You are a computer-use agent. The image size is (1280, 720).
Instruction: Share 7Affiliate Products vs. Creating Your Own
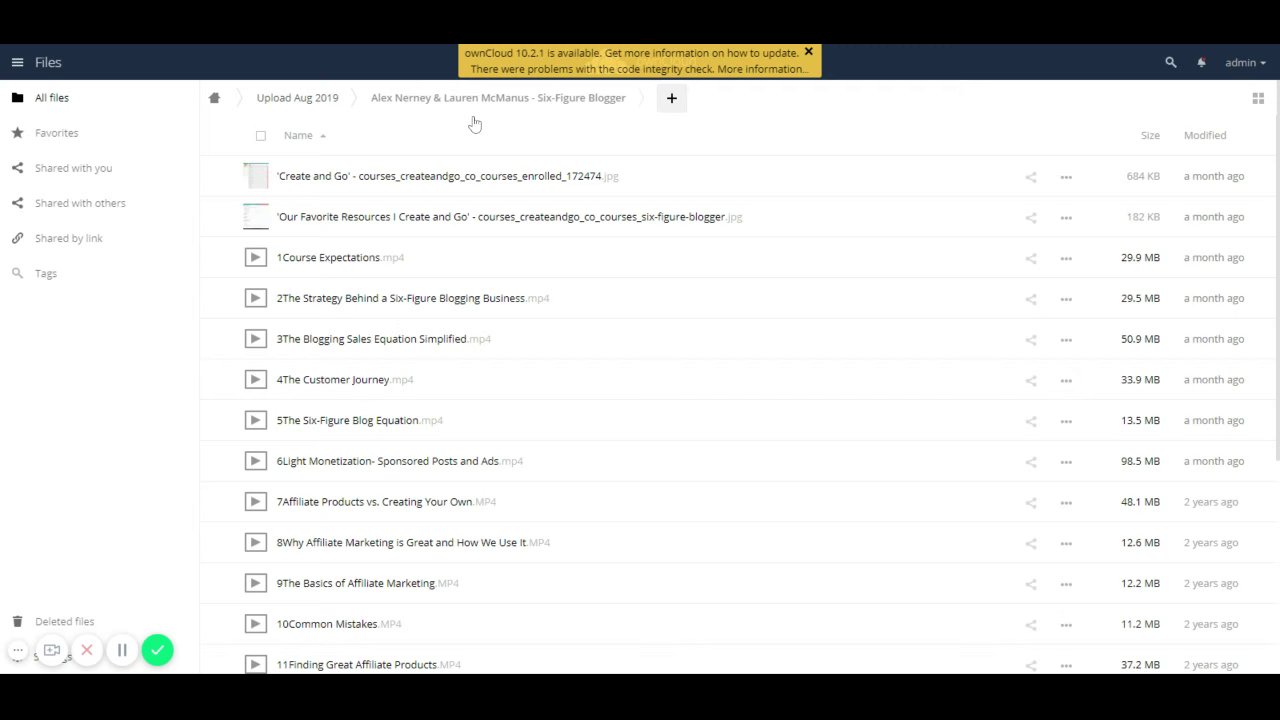click(1031, 502)
